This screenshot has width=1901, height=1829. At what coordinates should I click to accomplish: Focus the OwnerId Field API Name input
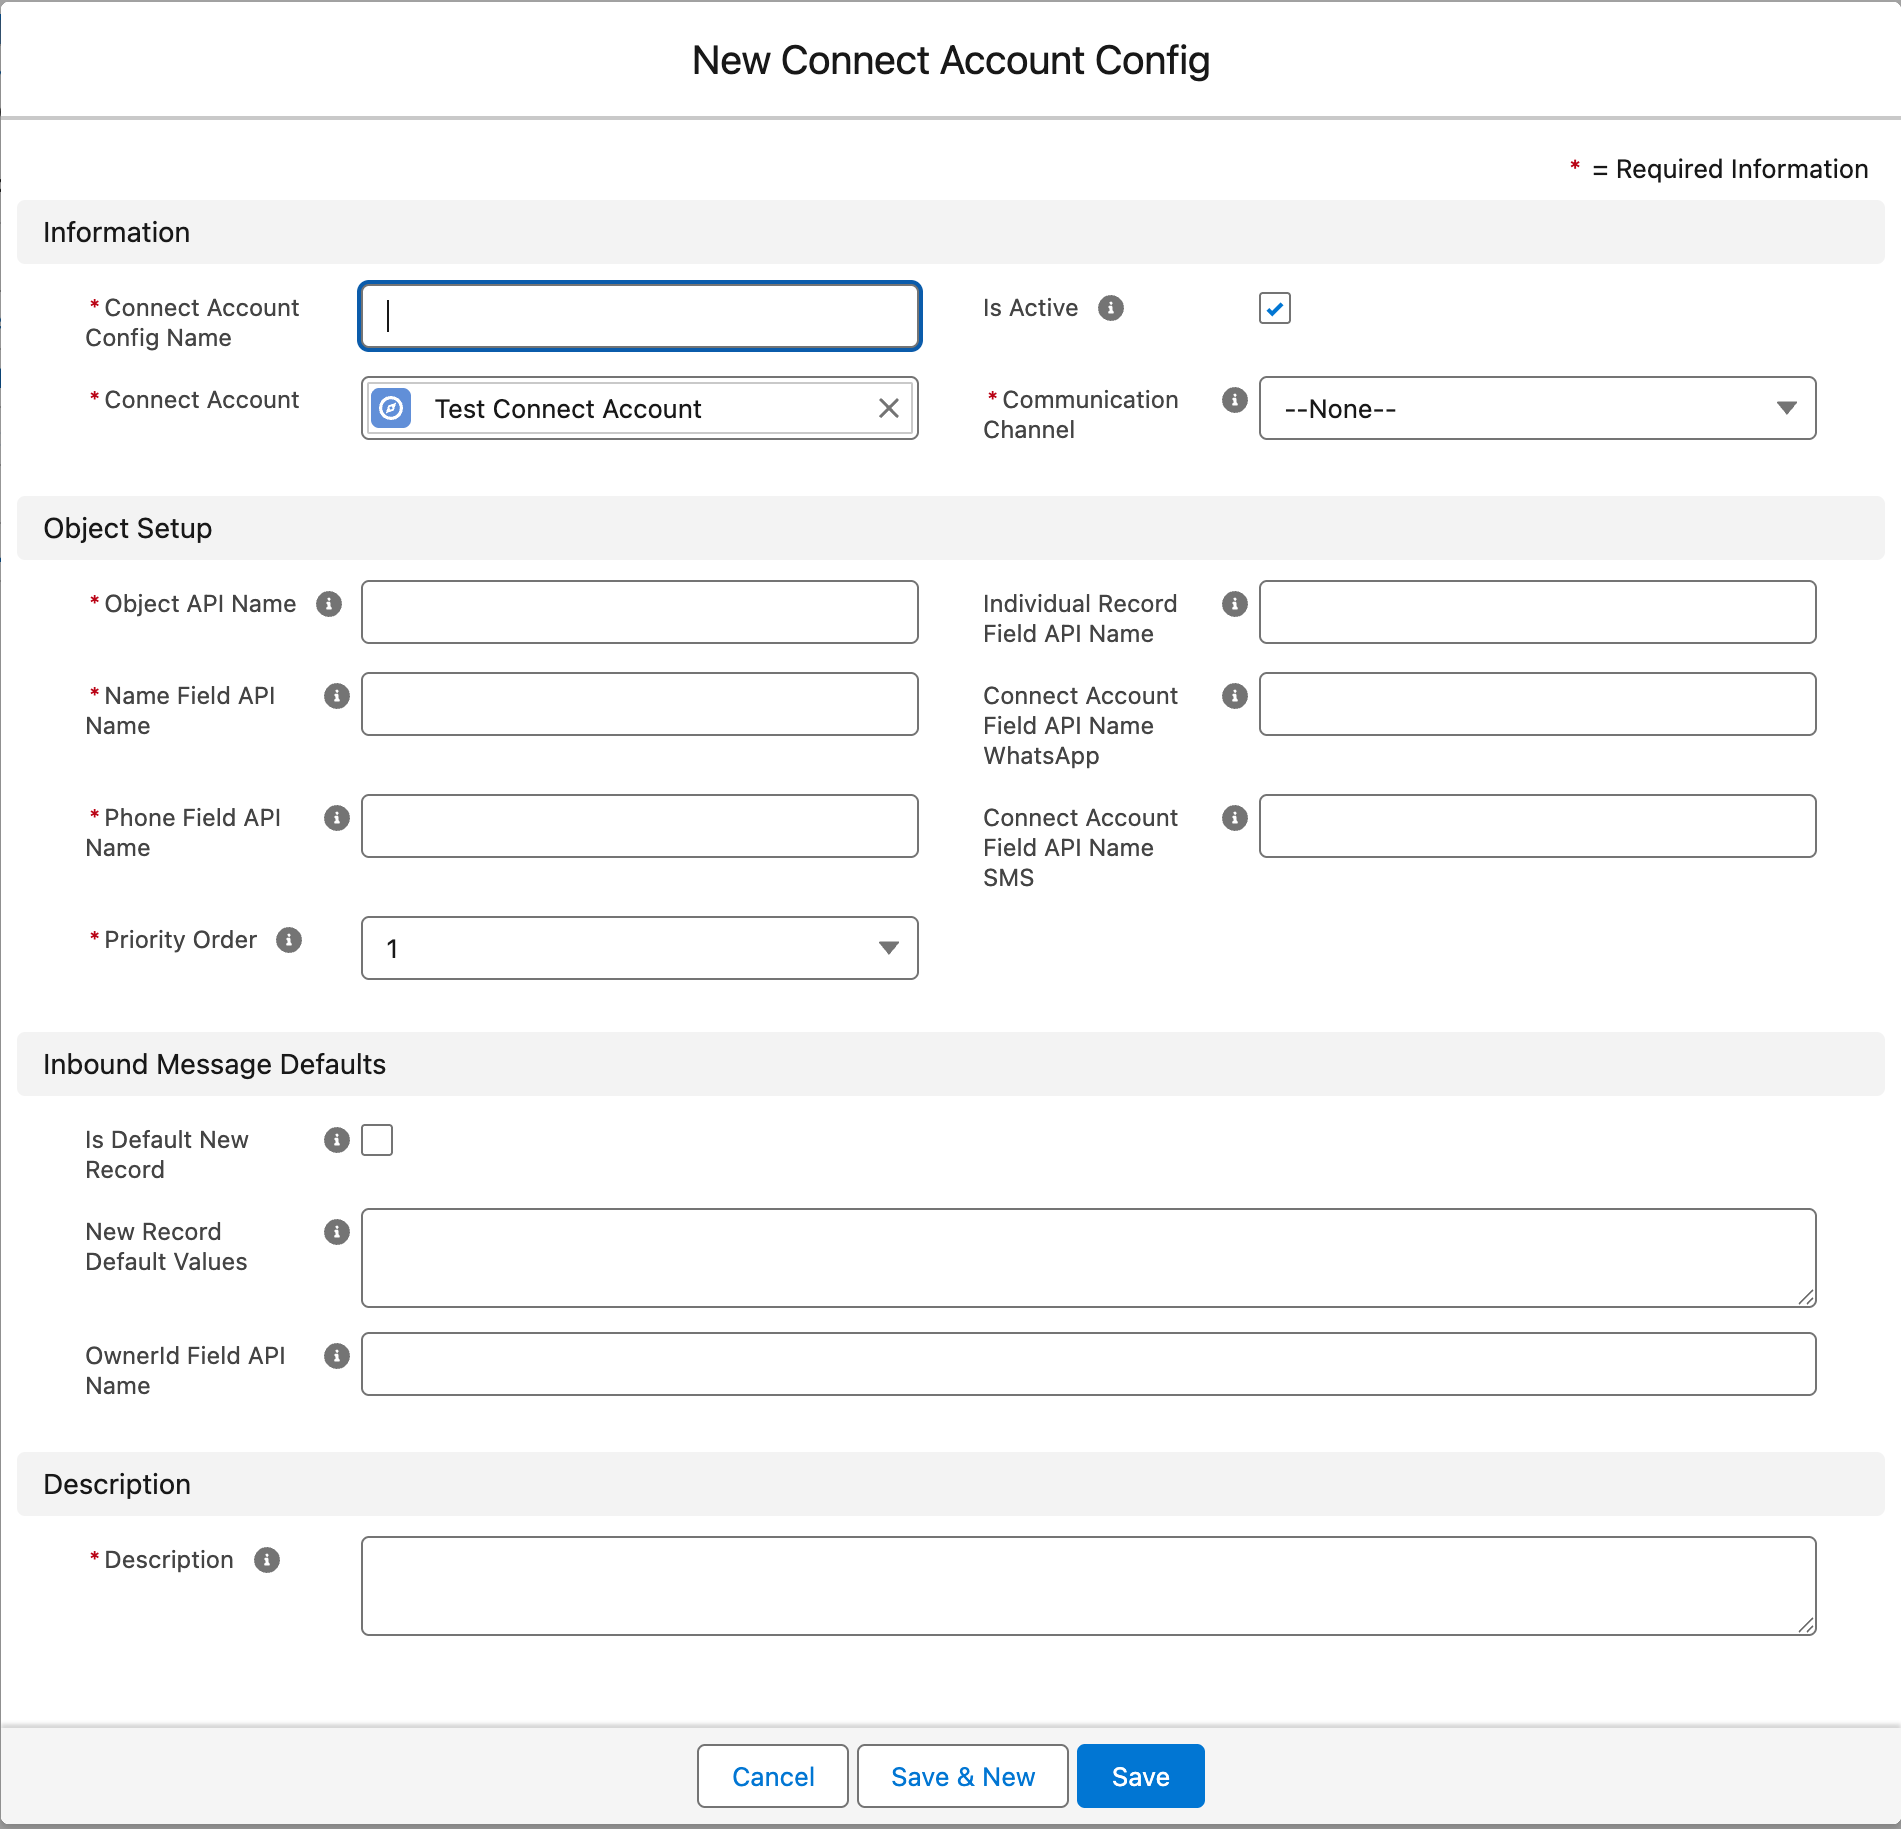click(1089, 1364)
